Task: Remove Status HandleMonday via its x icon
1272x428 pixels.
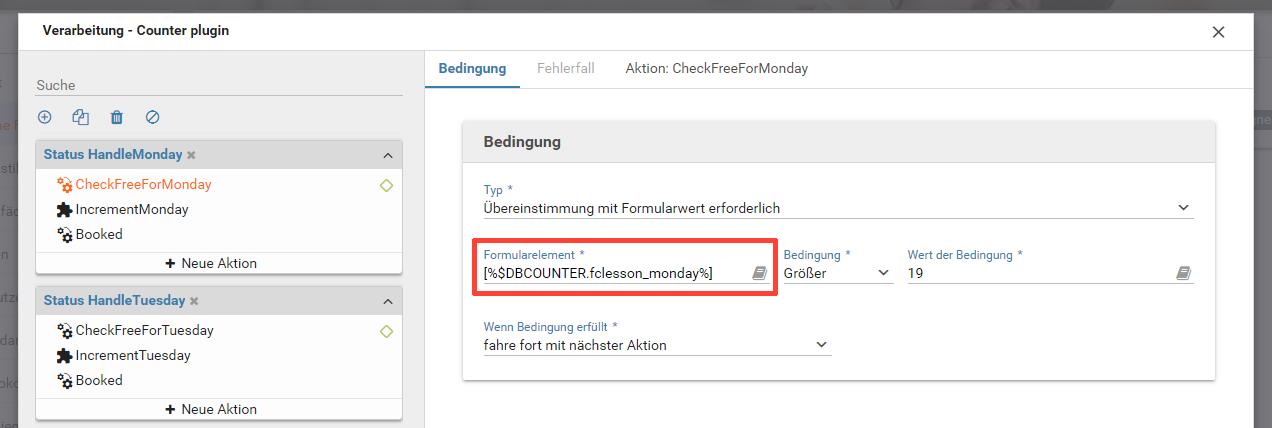Action: click(191, 155)
